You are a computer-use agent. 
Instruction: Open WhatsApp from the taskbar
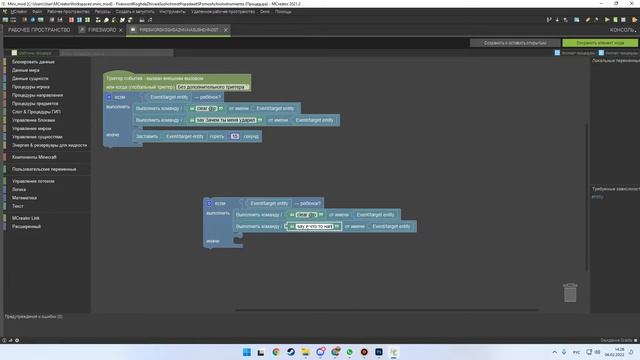[349, 352]
